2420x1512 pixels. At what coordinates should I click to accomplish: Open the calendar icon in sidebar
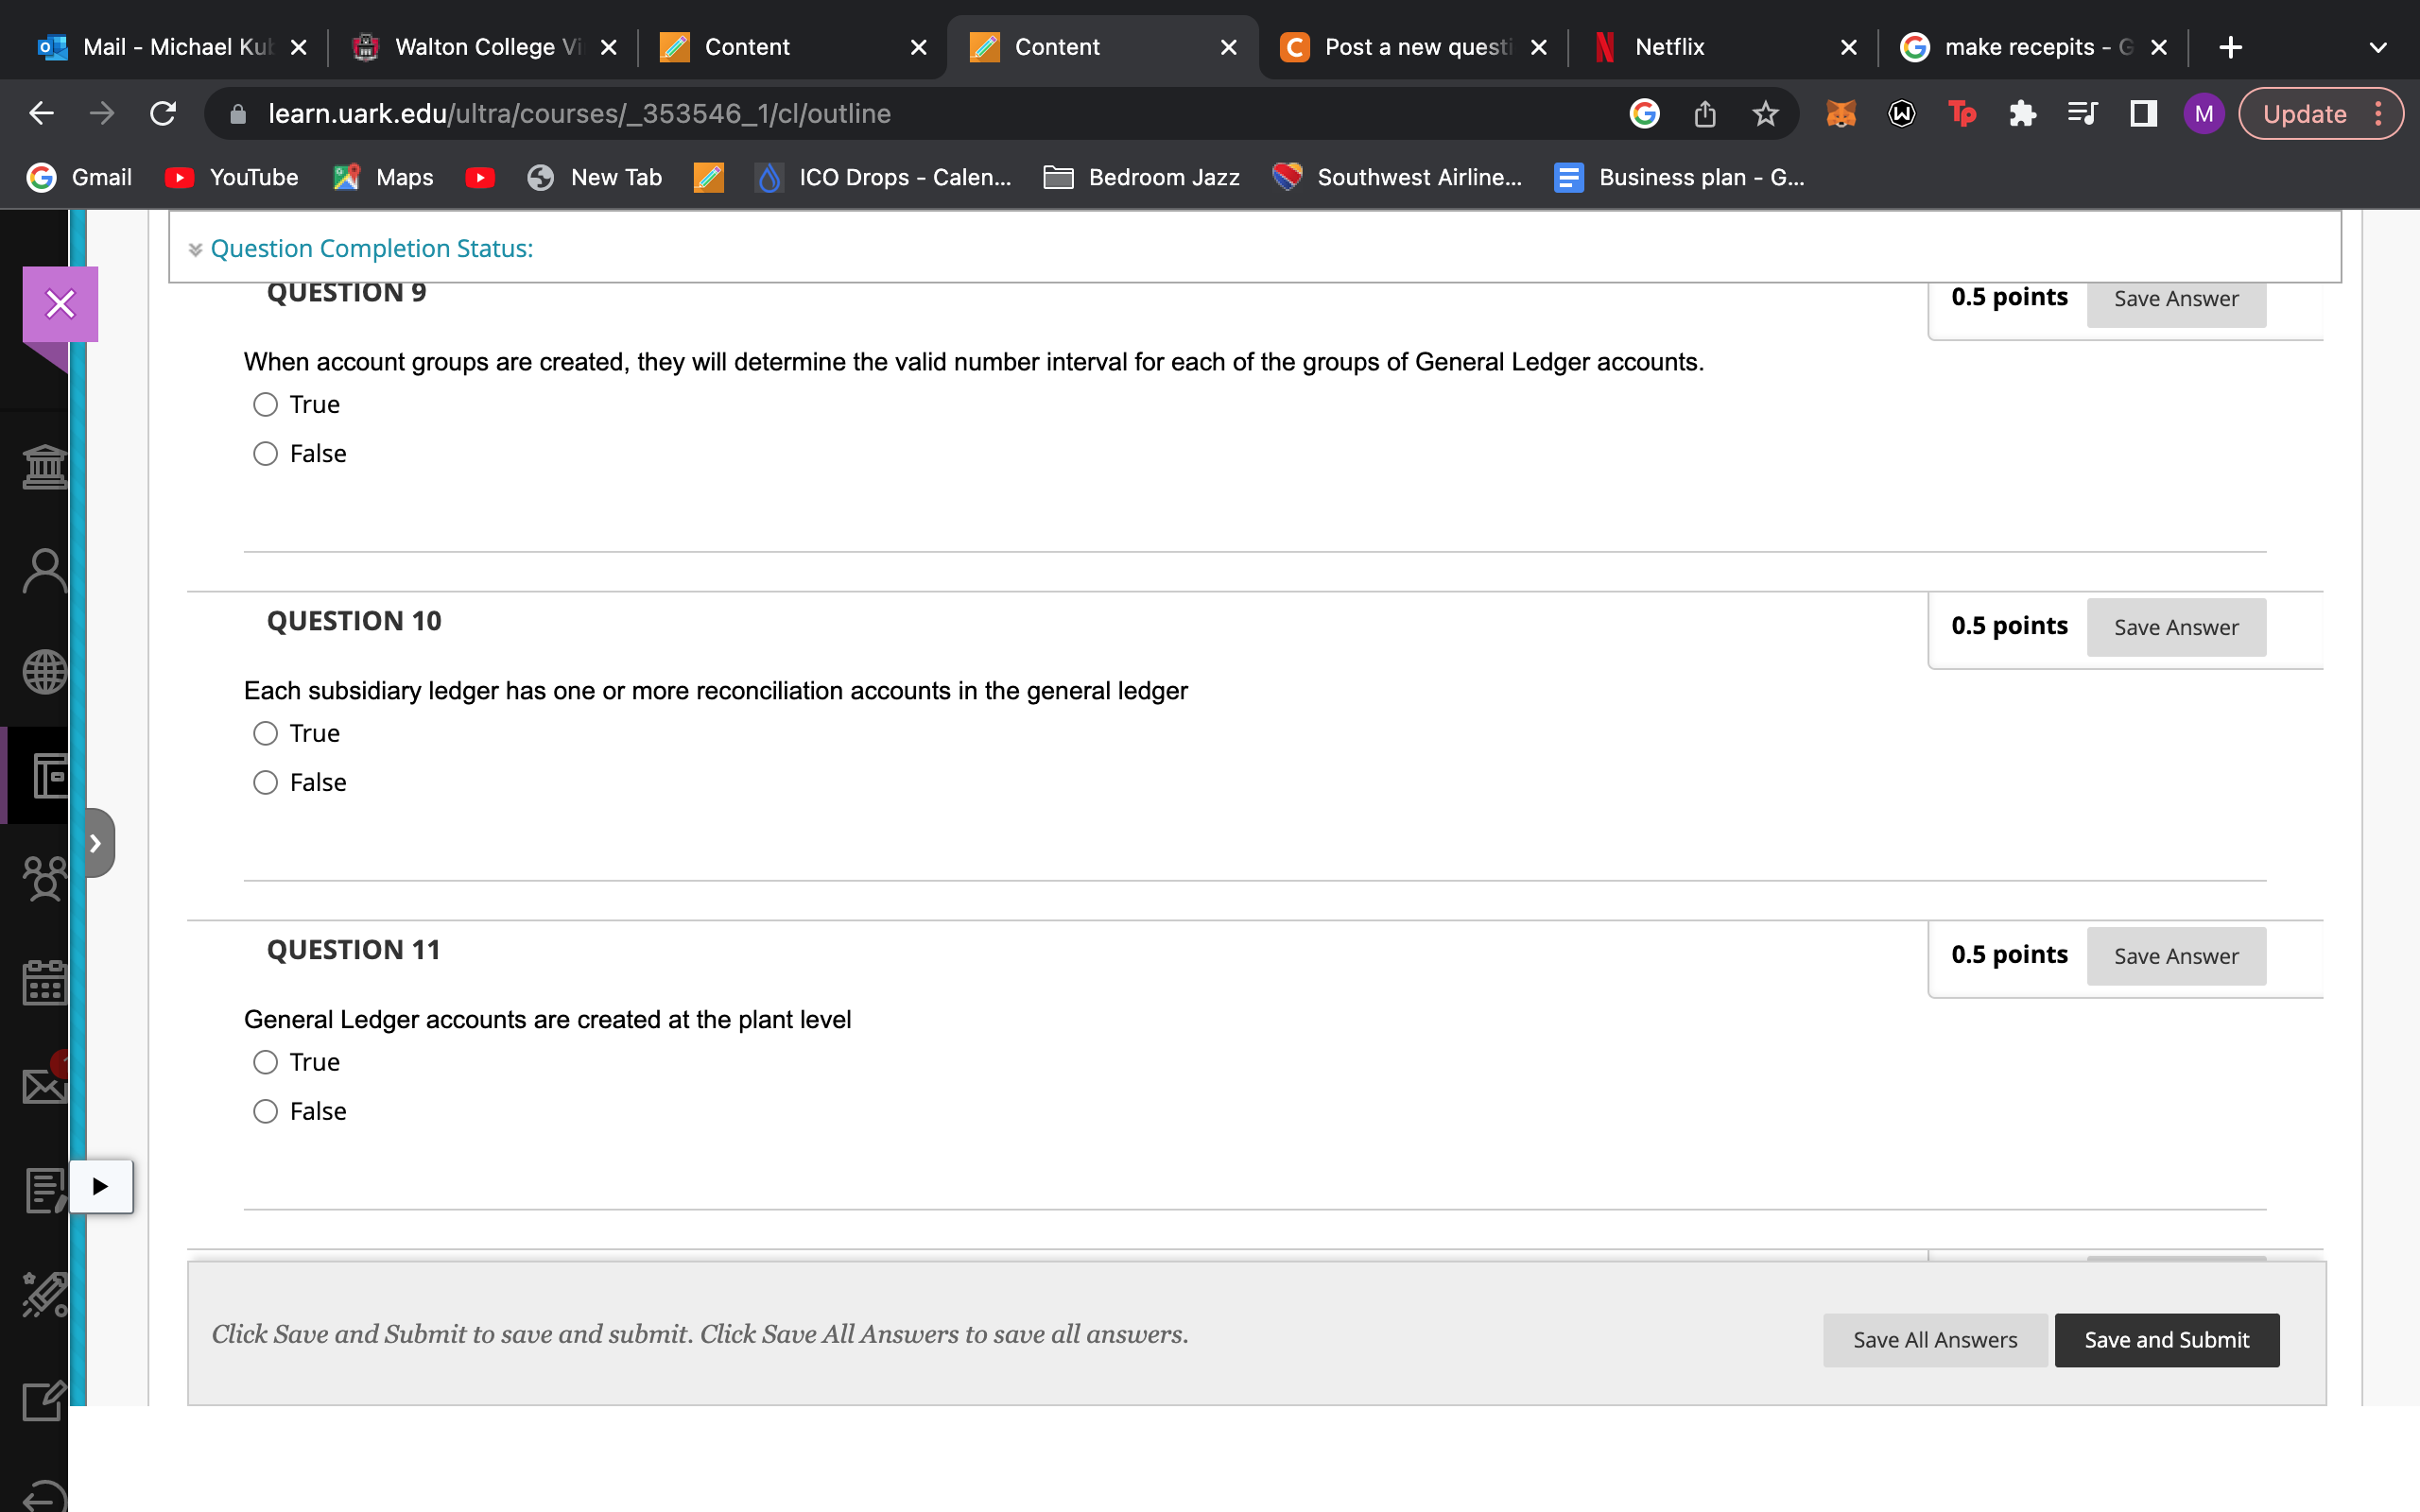tap(44, 982)
